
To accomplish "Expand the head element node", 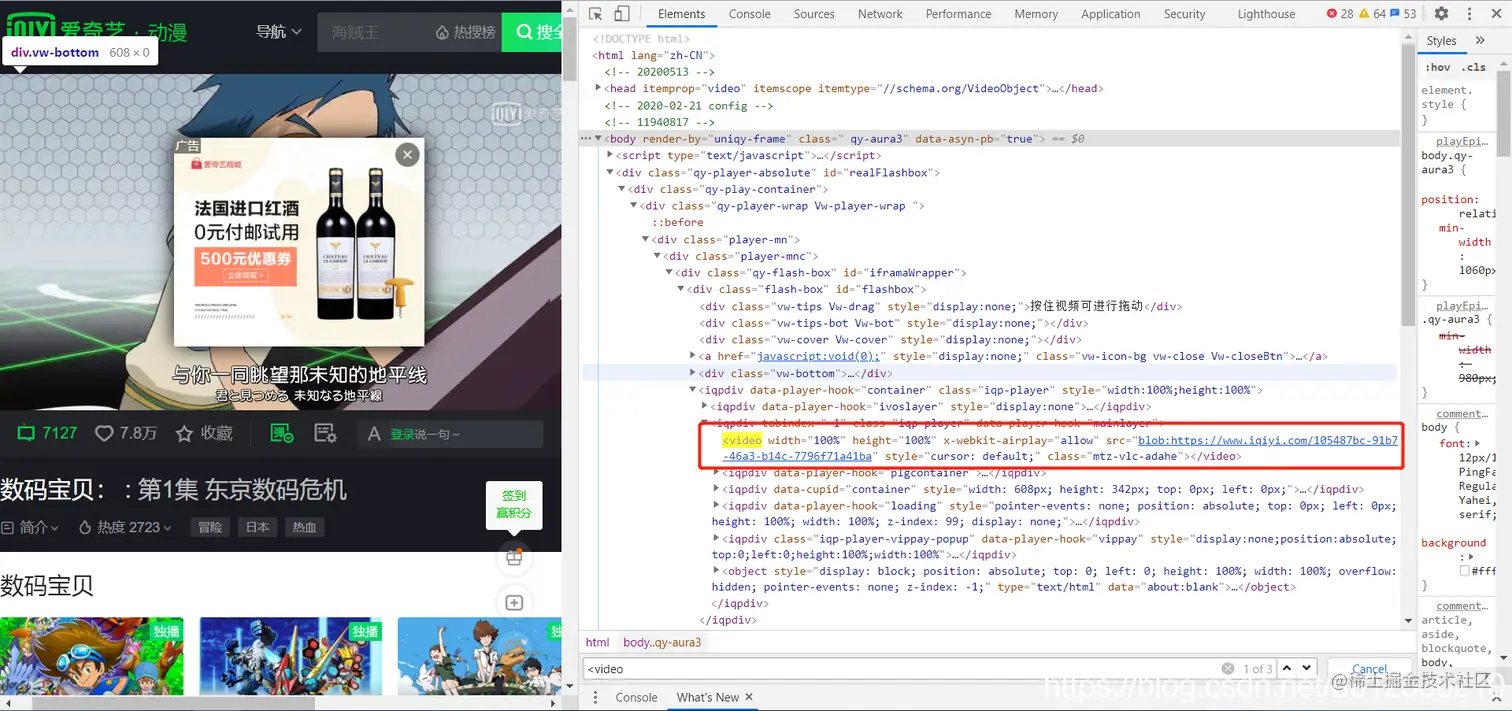I will [599, 88].
